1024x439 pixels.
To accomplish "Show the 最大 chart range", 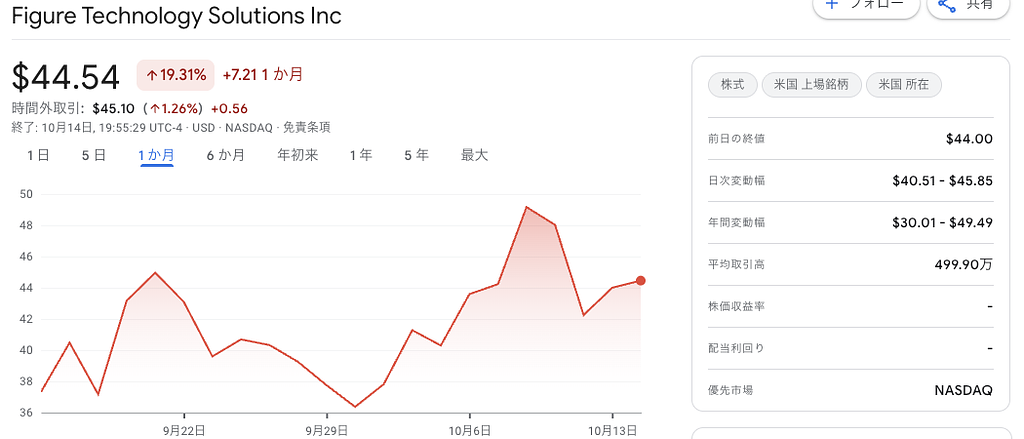I will (474, 155).
